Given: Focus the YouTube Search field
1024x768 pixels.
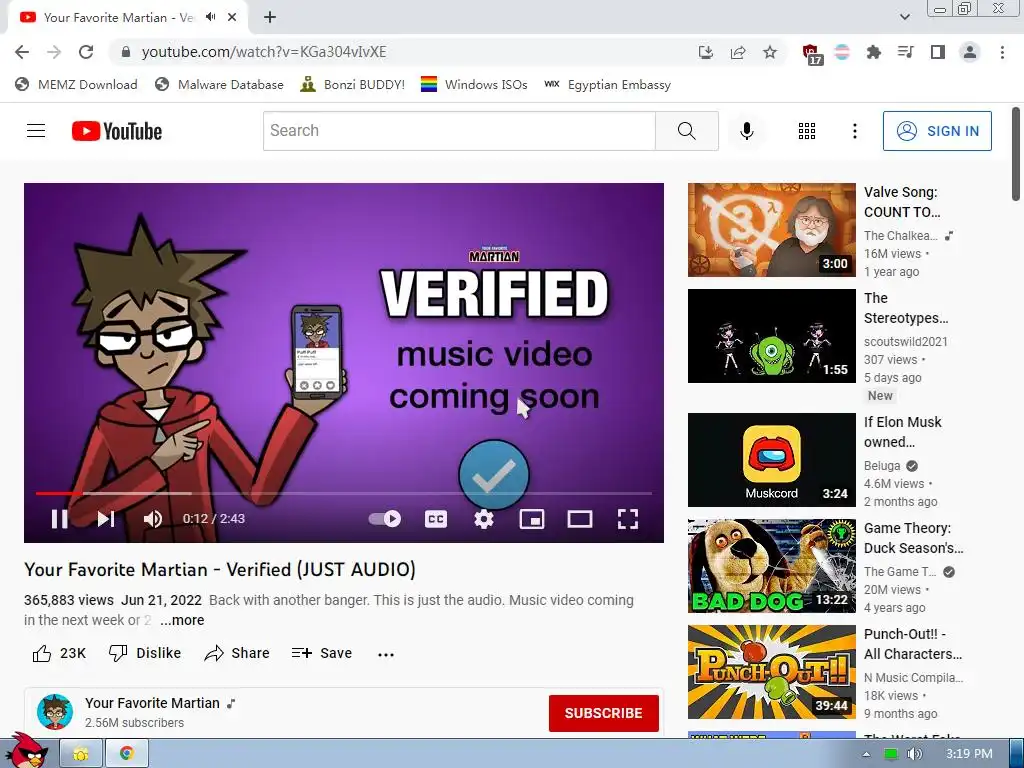Looking at the screenshot, I should tap(459, 131).
